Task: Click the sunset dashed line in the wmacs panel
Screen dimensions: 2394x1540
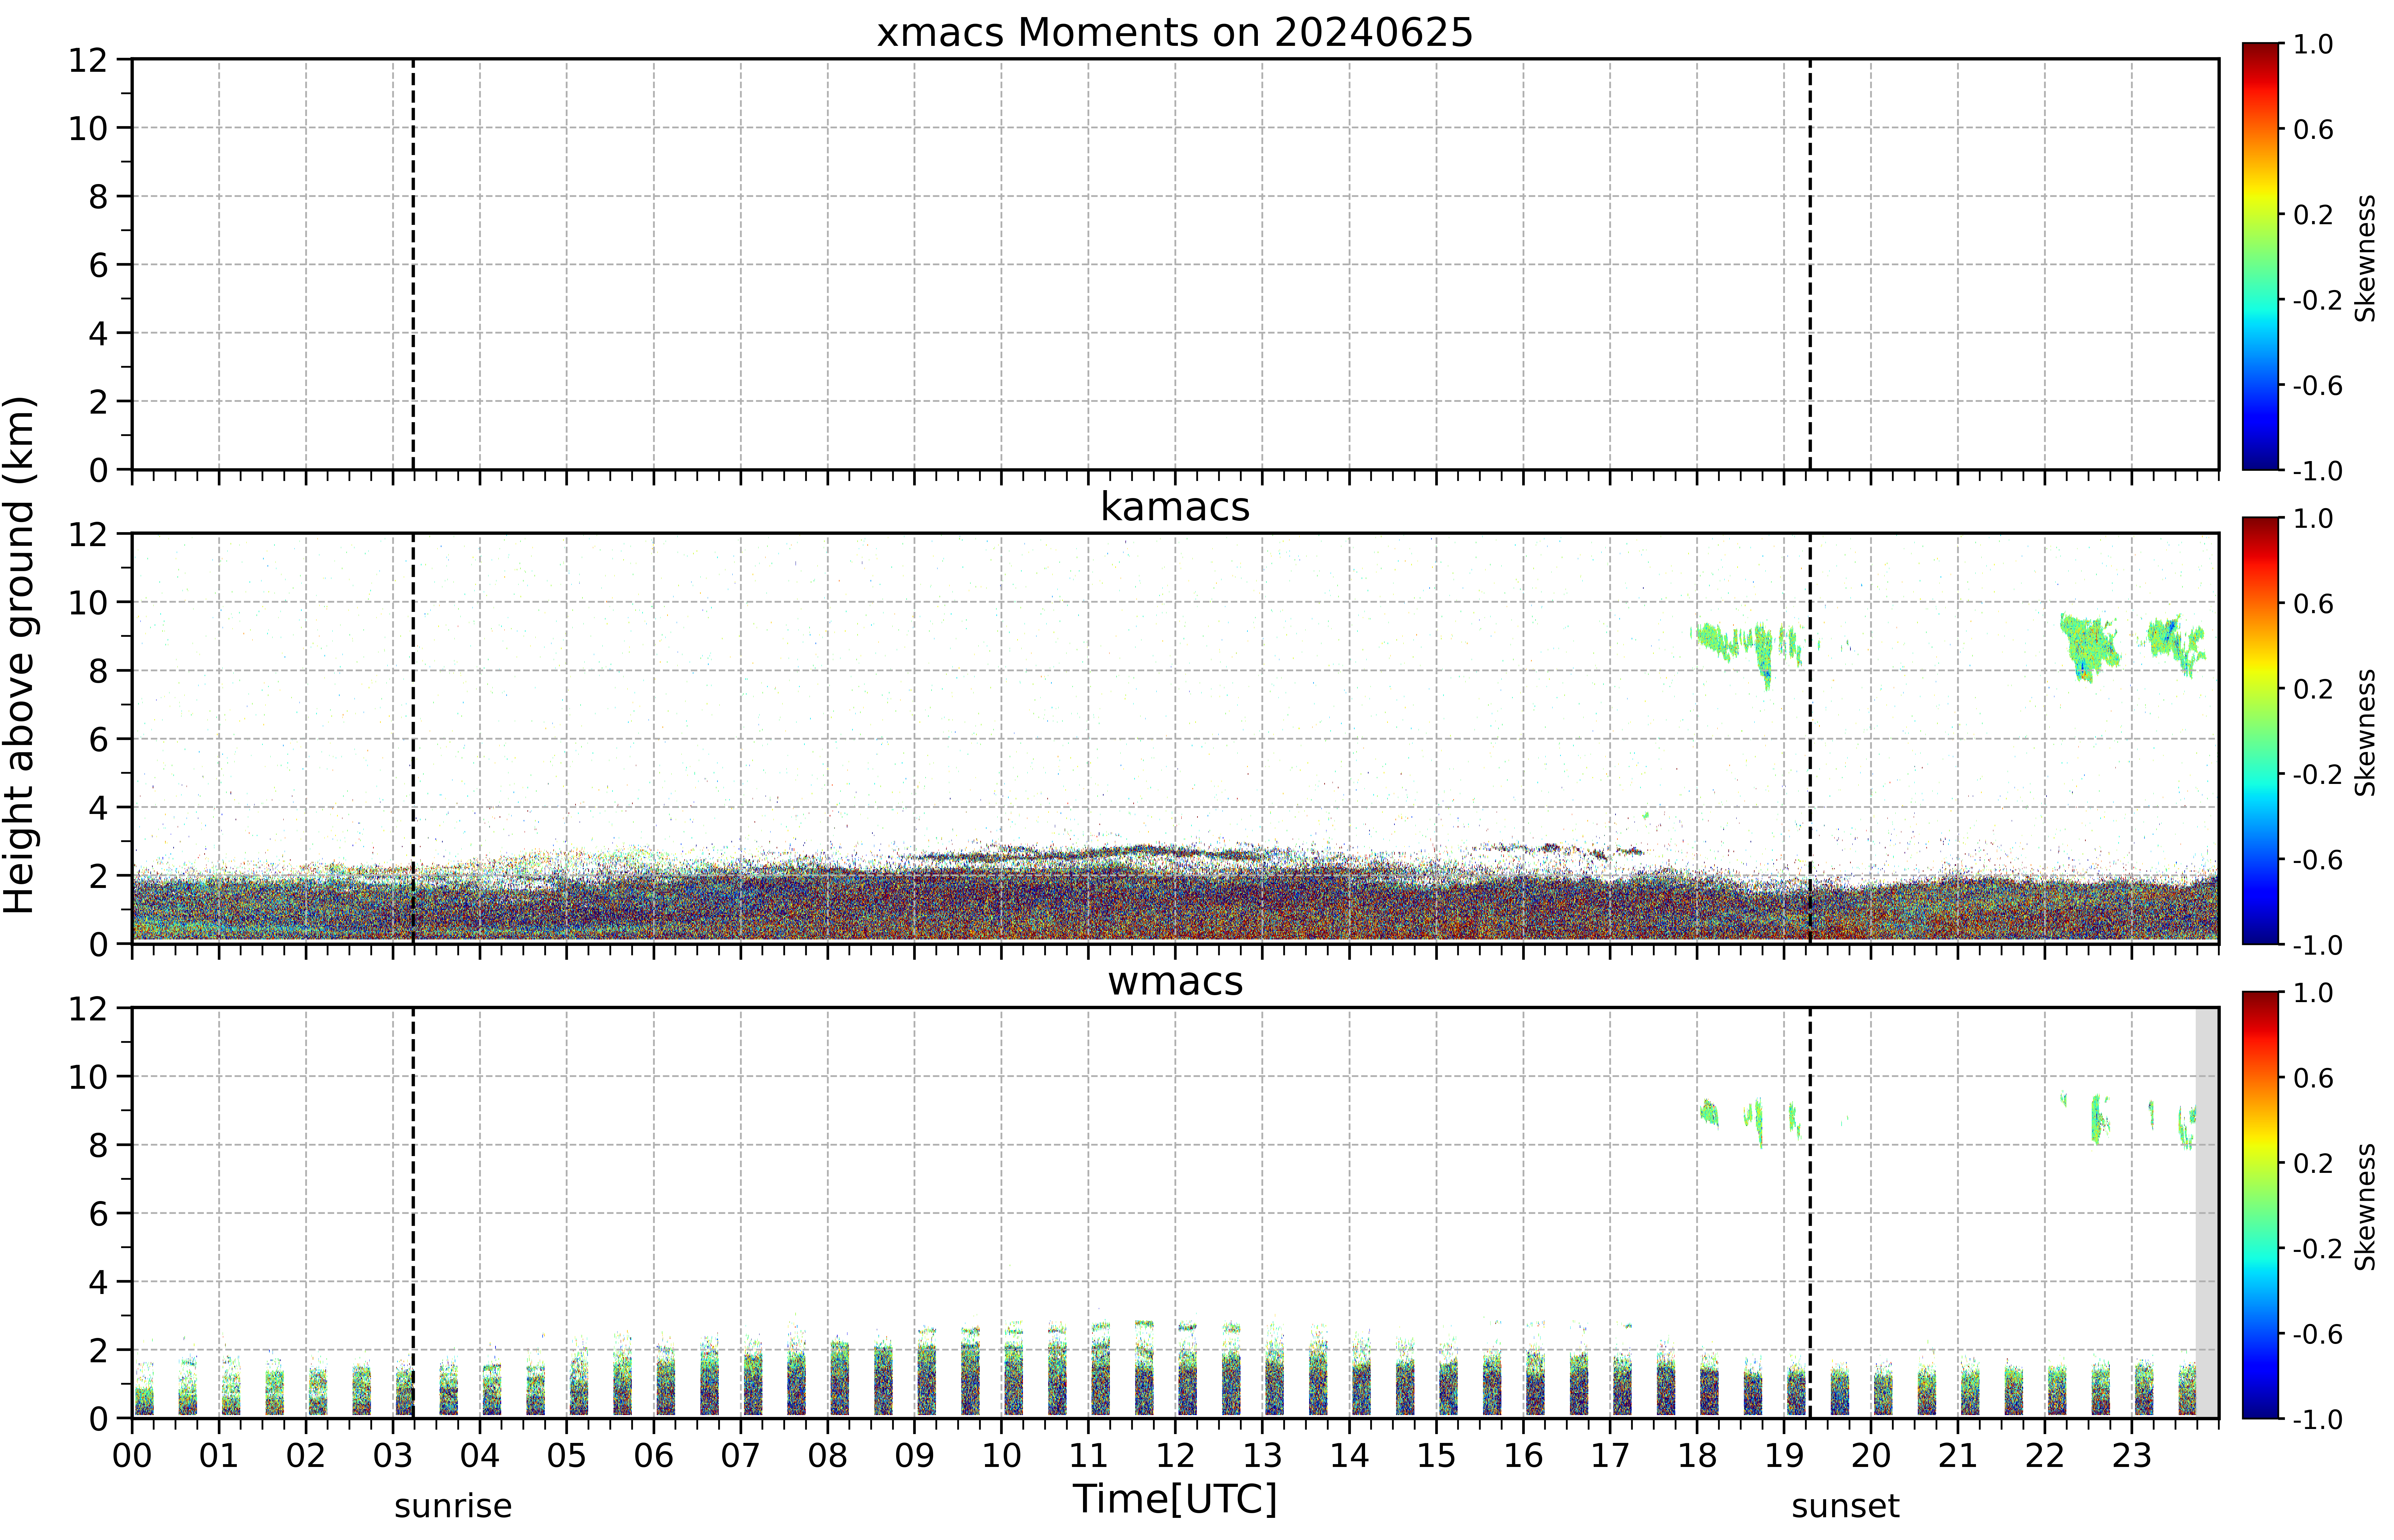Action: click(x=1810, y=1212)
